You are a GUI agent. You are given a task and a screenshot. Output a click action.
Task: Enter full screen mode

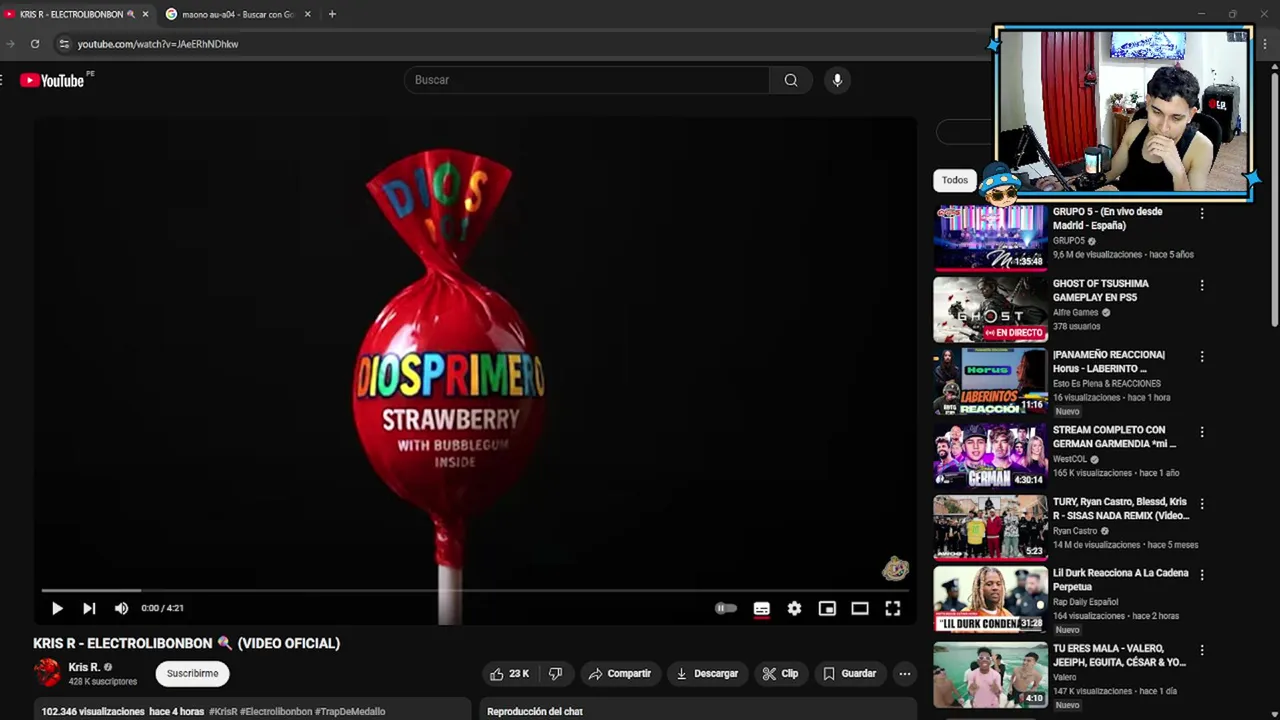click(x=893, y=608)
